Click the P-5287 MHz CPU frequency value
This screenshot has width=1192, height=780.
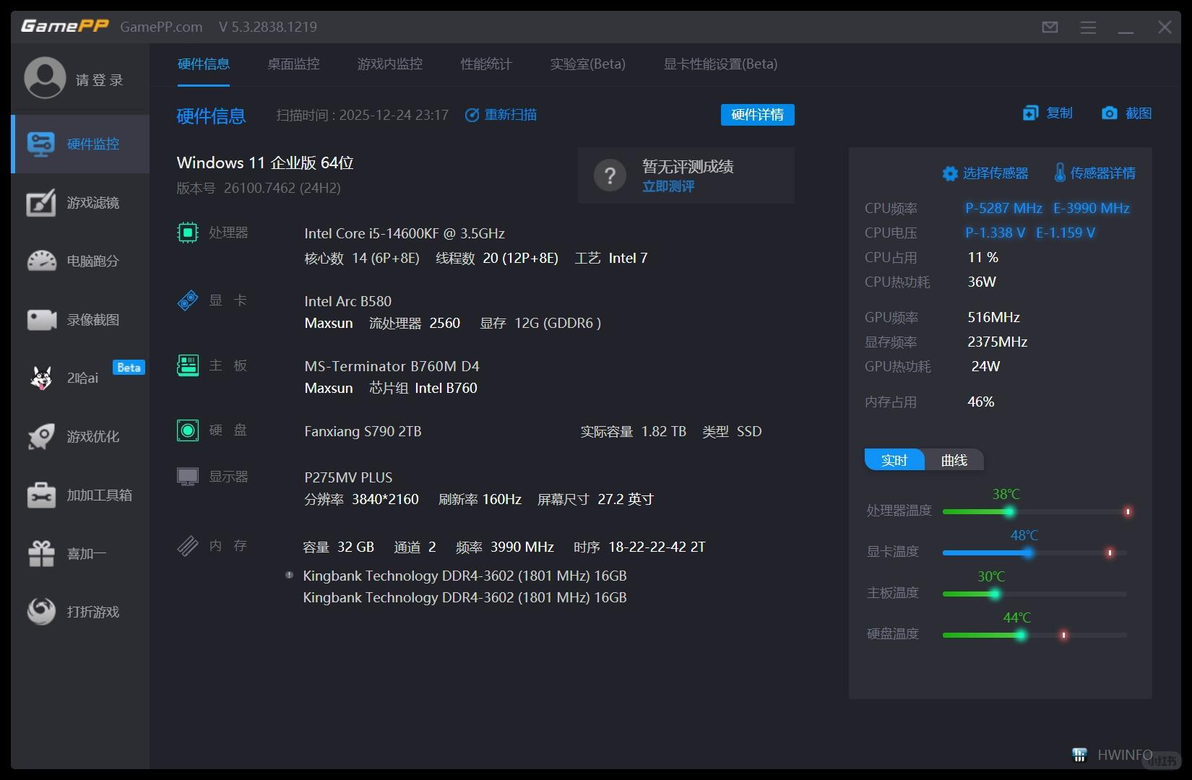1003,208
